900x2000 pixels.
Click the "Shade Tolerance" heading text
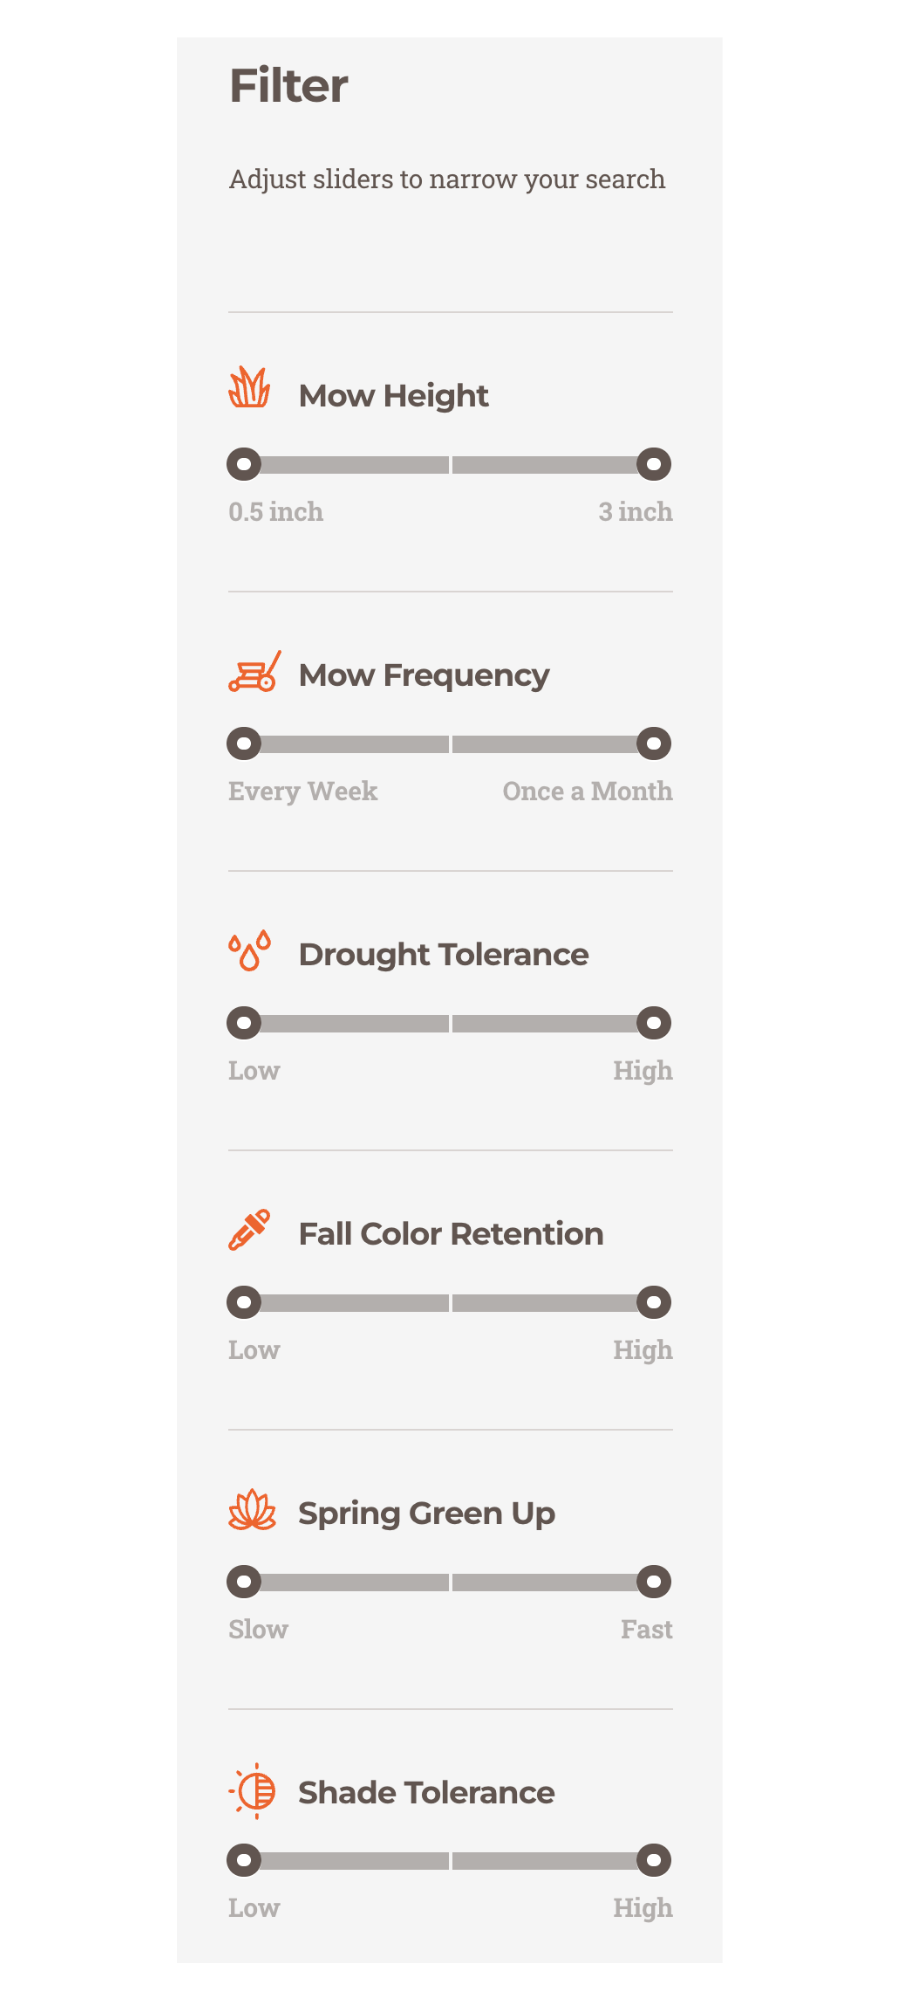(x=426, y=1792)
